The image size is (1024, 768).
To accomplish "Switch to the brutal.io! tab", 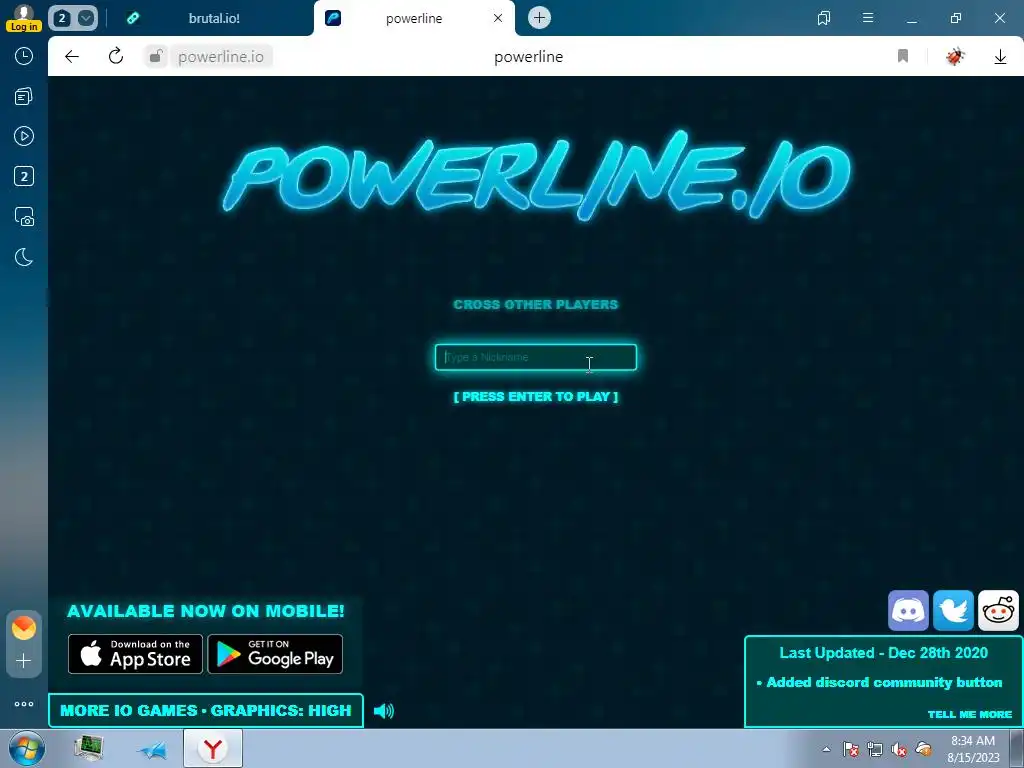I will point(214,18).
